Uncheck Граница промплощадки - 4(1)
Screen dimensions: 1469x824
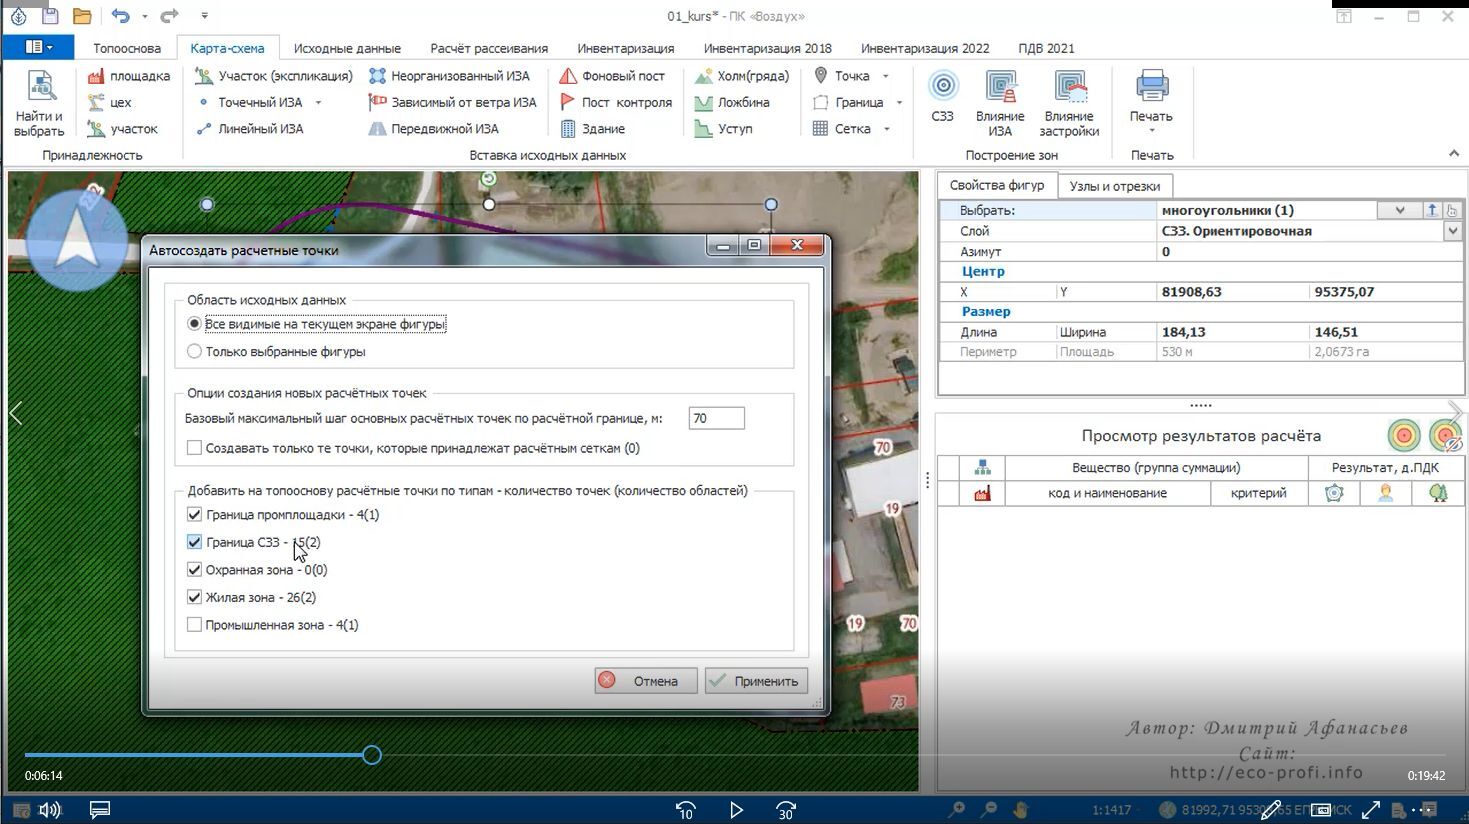(194, 514)
